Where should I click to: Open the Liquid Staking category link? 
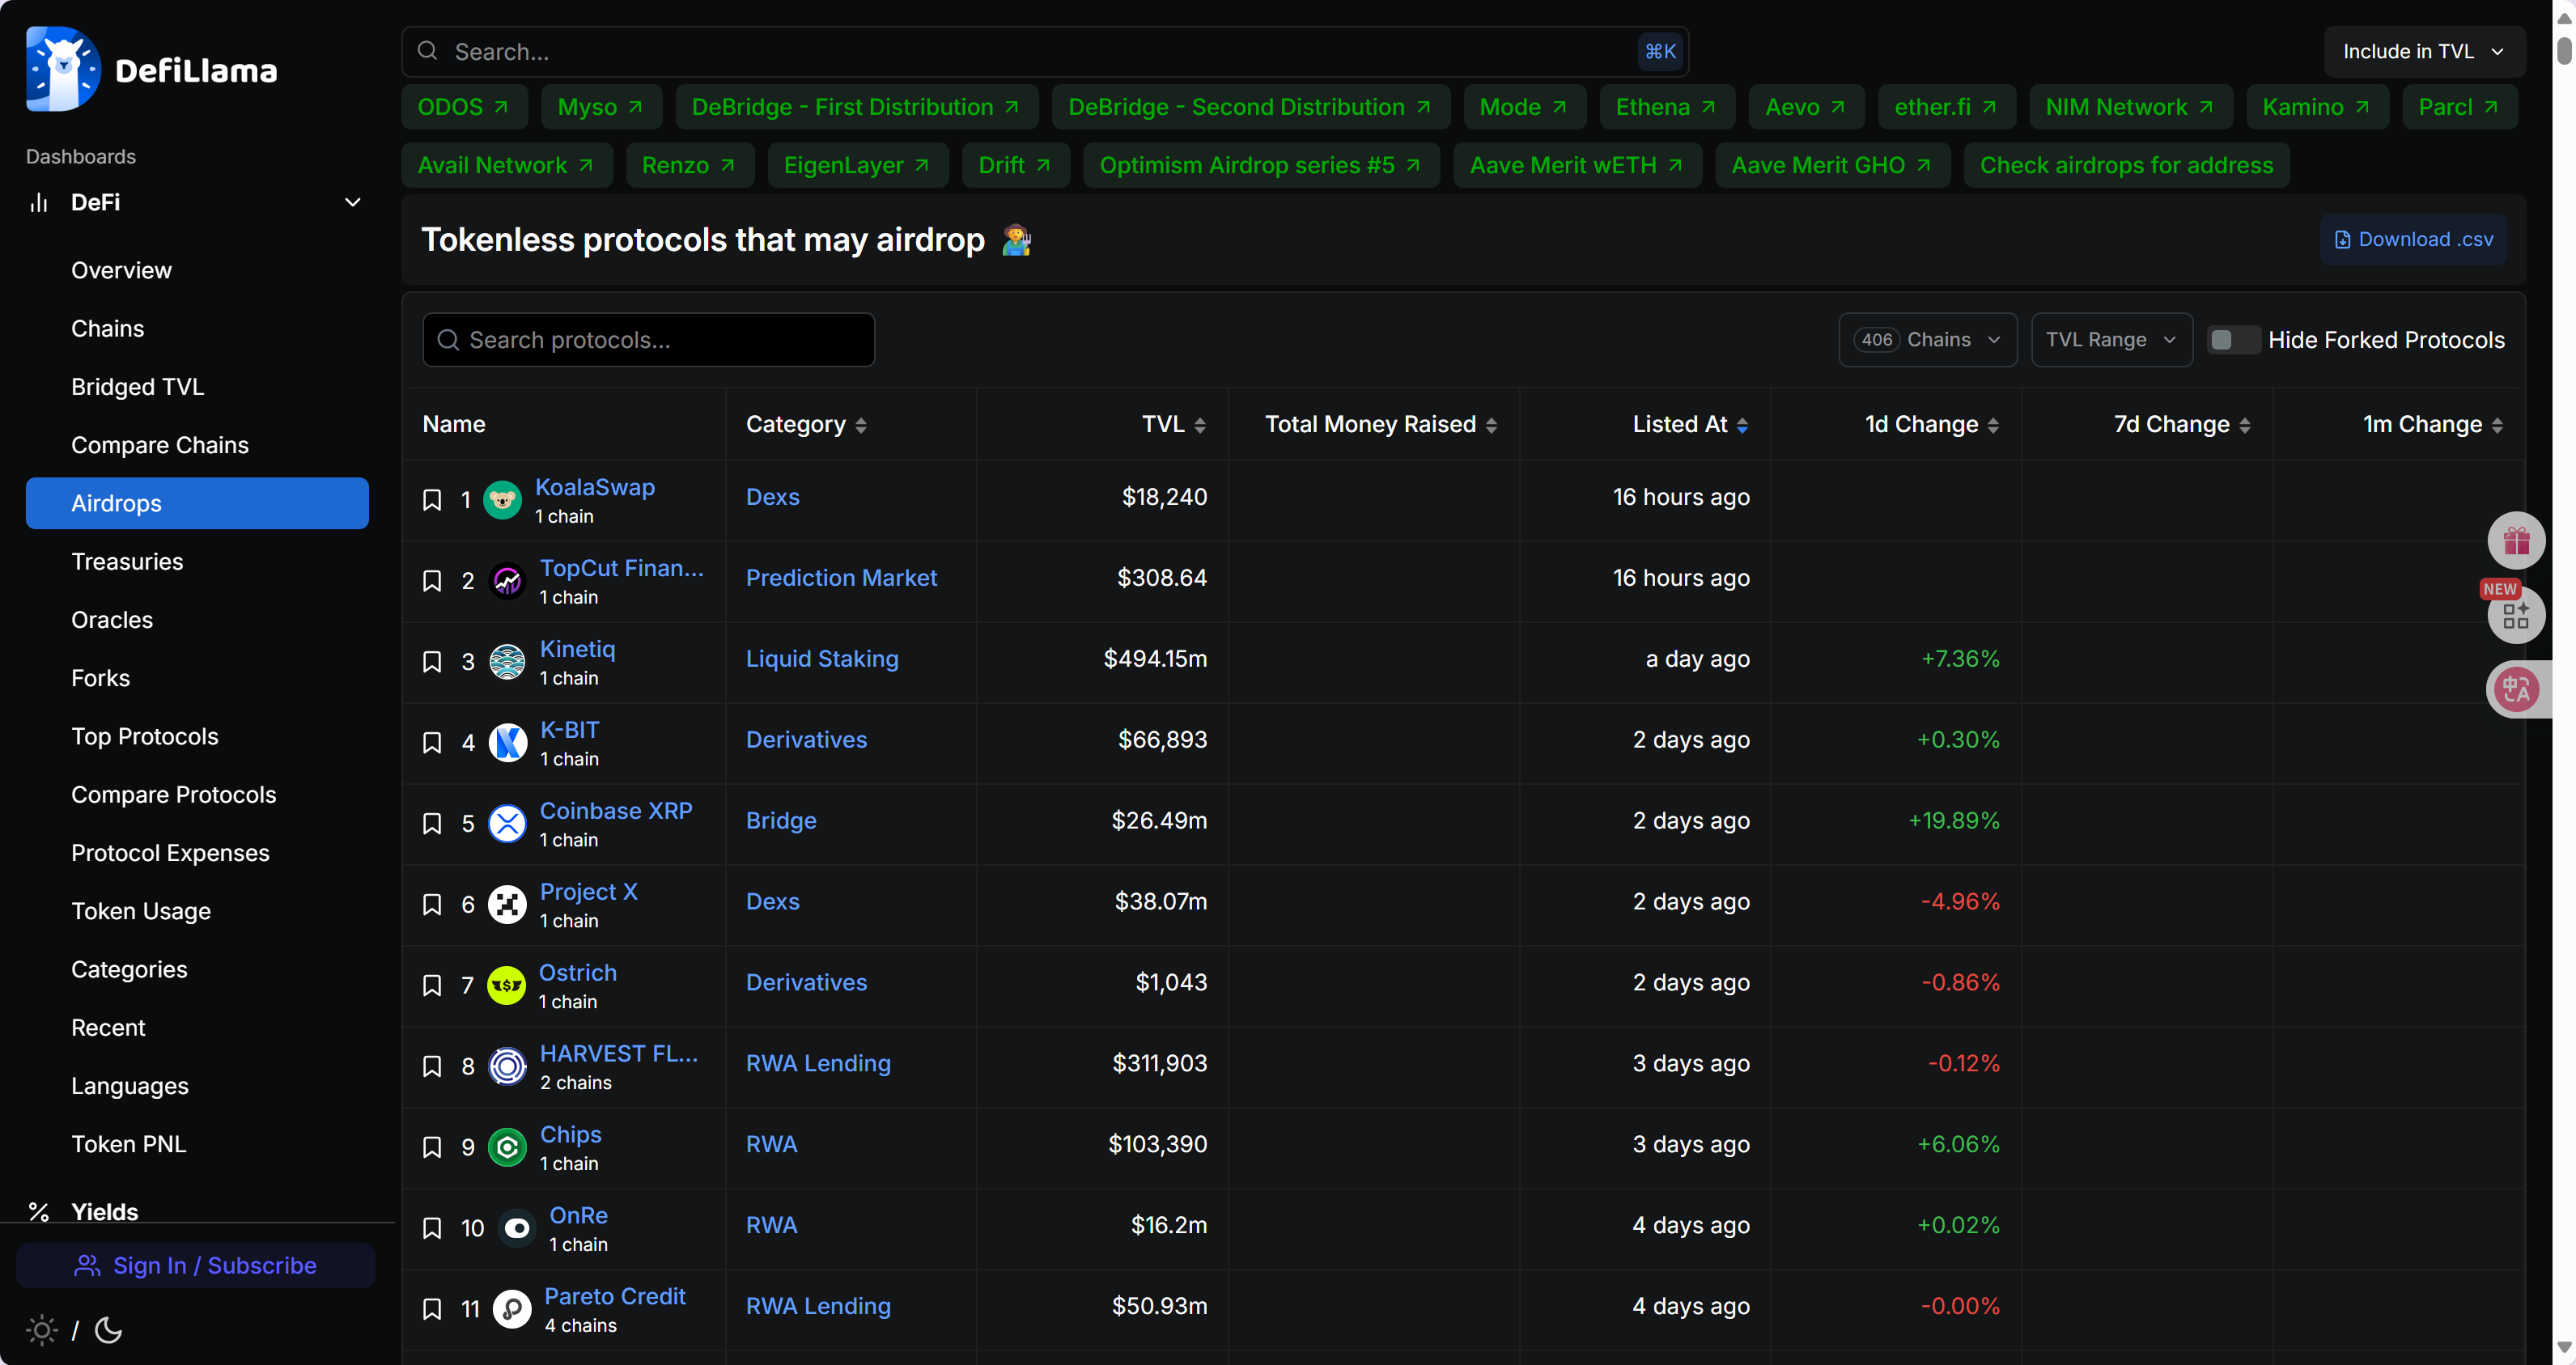click(x=822, y=659)
